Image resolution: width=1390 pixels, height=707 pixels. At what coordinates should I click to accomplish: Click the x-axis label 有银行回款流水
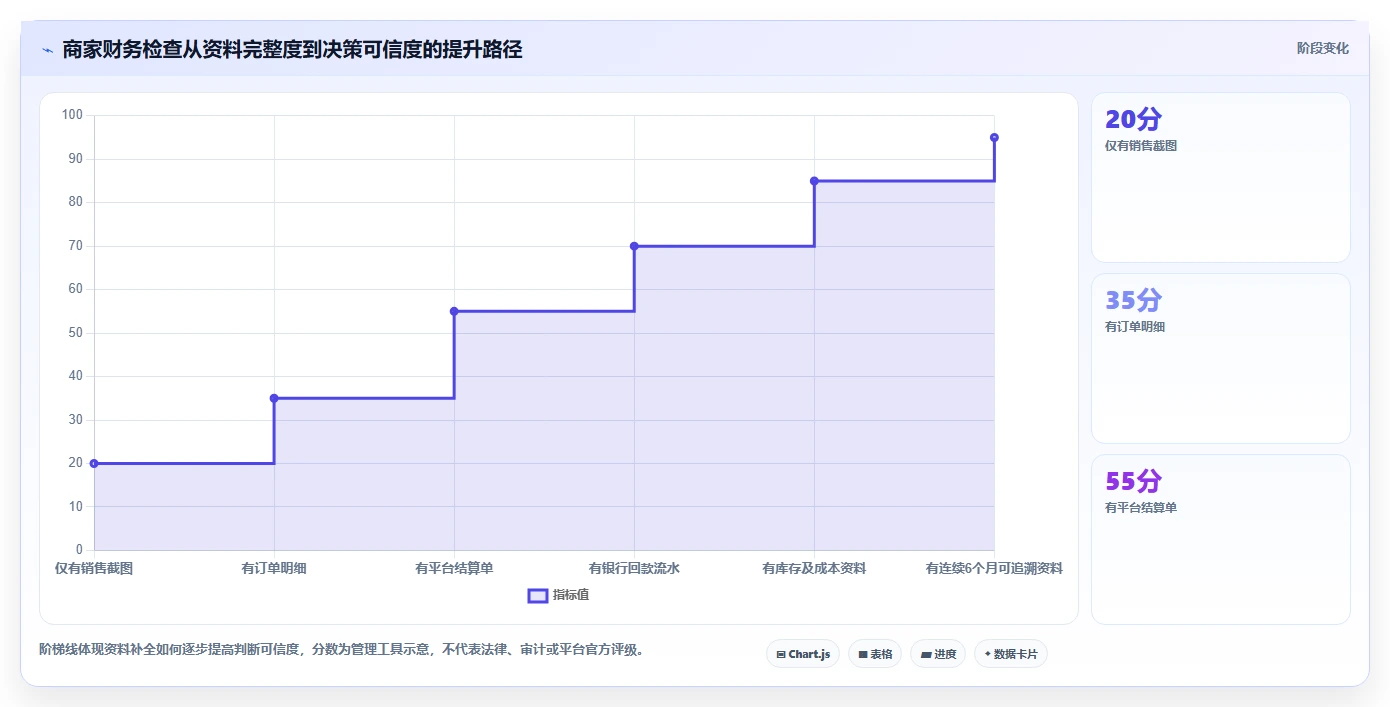634,568
